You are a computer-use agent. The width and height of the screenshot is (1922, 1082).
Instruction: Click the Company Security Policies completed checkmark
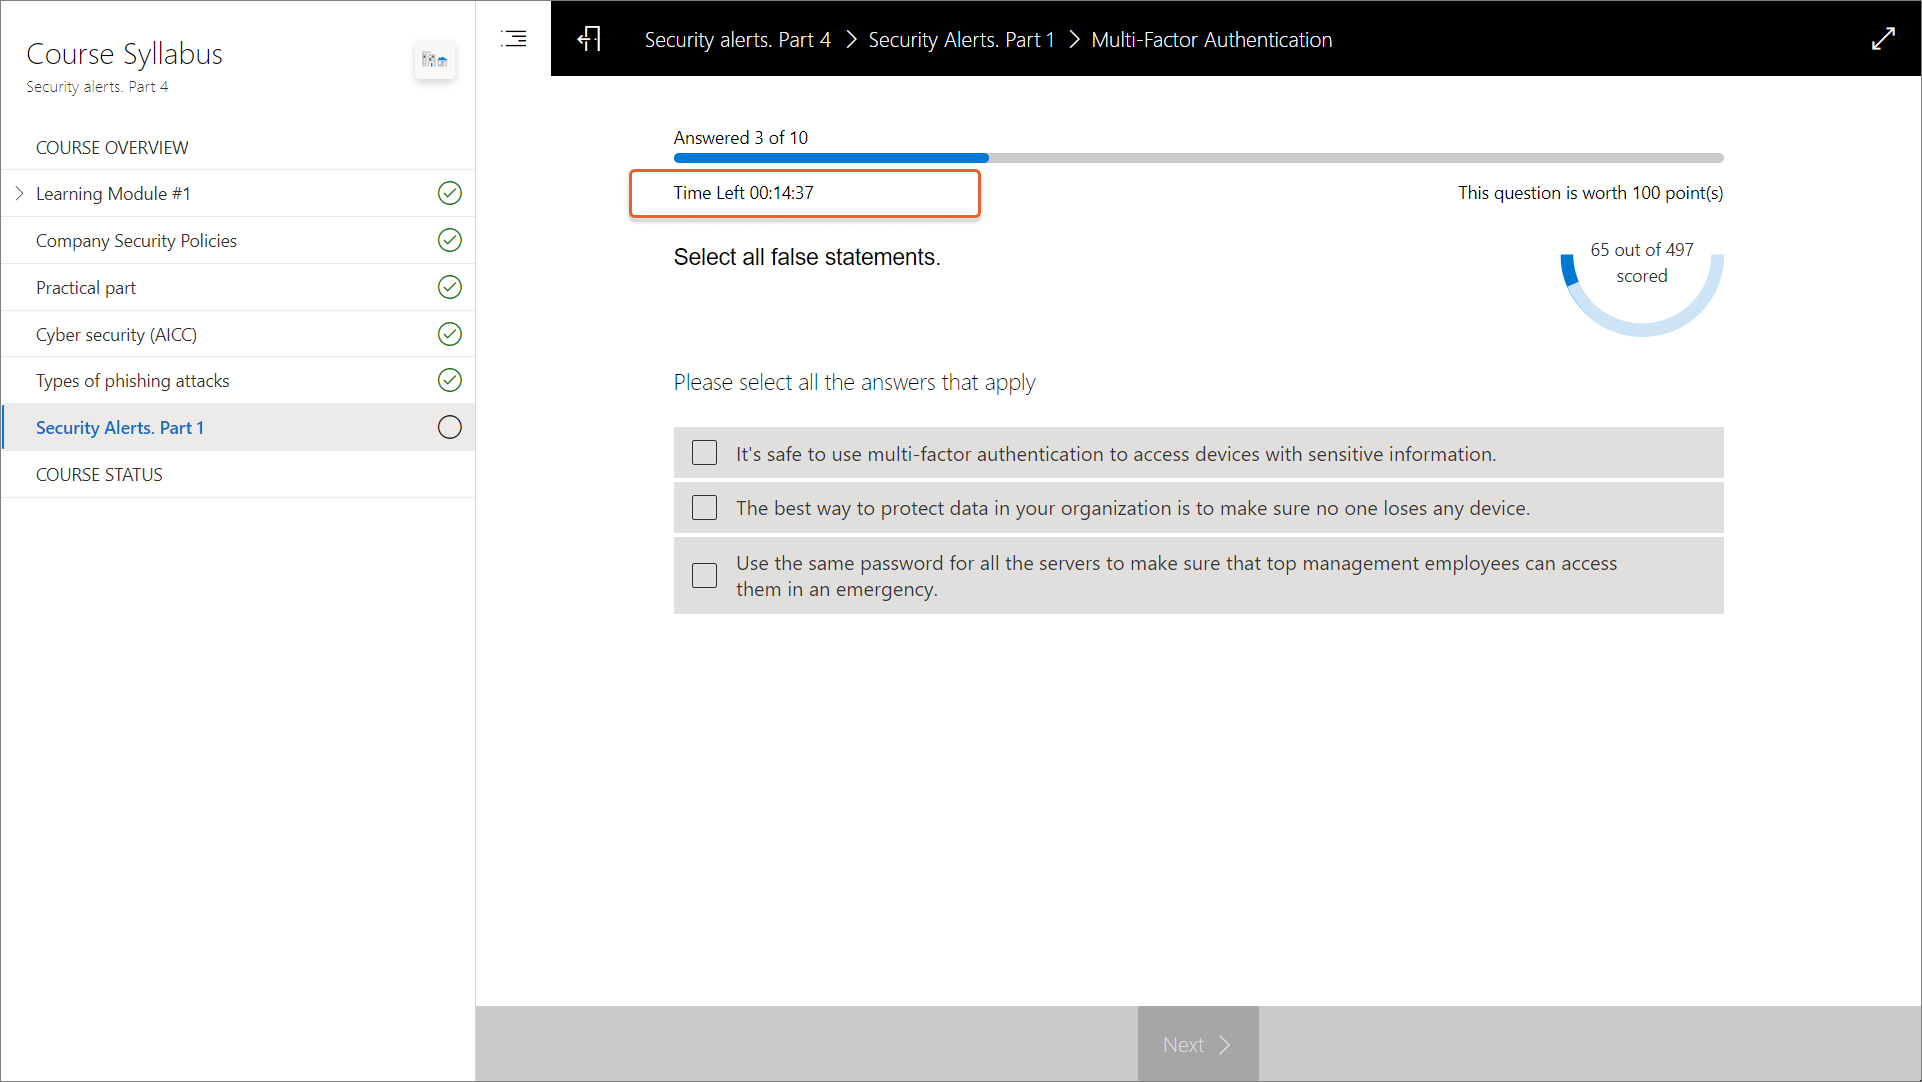pyautogui.click(x=450, y=240)
